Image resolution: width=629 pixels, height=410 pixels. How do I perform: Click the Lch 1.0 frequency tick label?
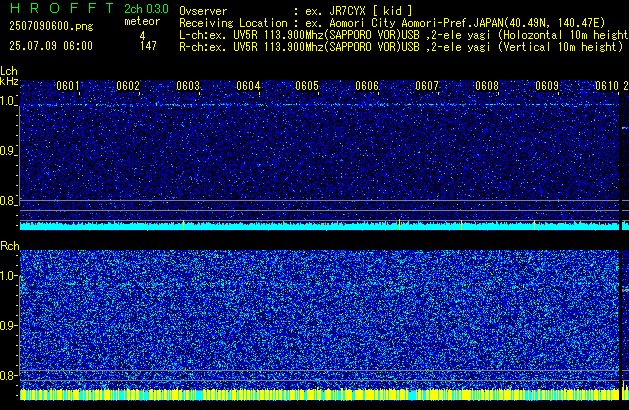point(8,101)
